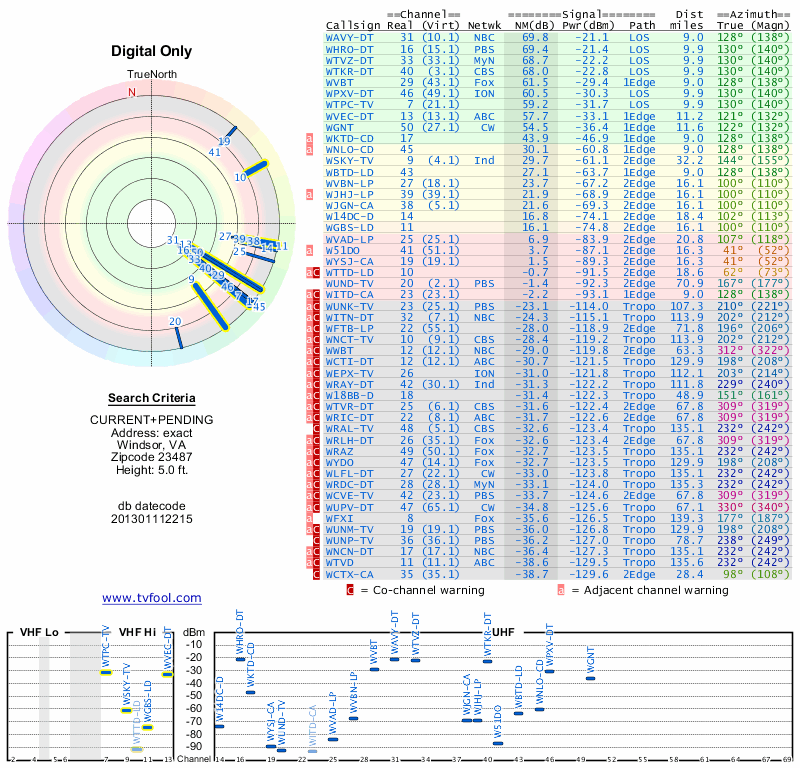Select the WTVD callsign
The height and width of the screenshot is (768, 800).
(340, 563)
